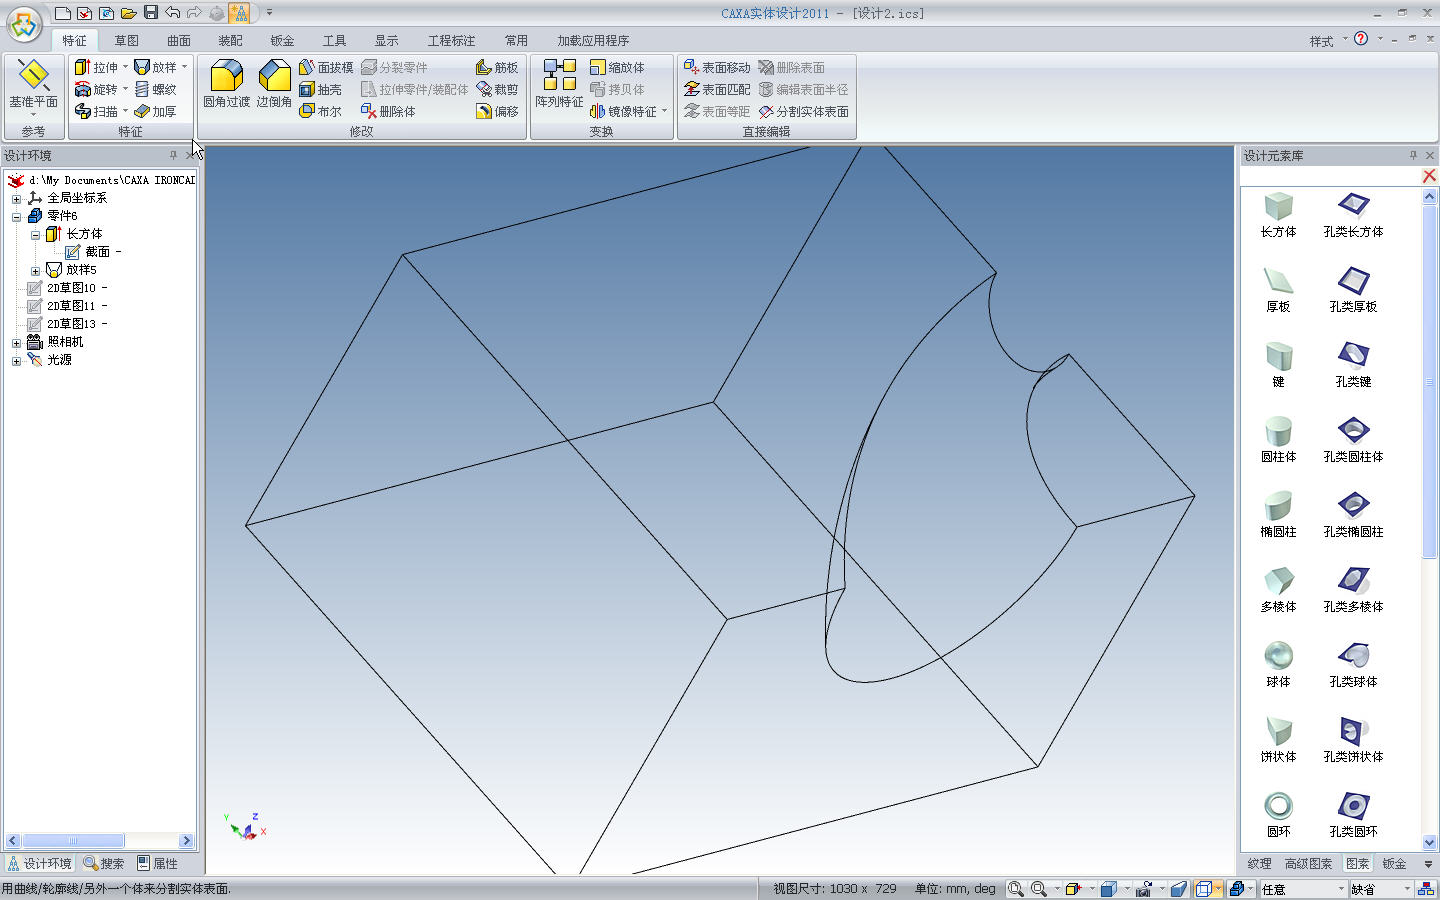This screenshot has width=1440, height=900.
Task: Click the 表面移动 move face tool
Action: pyautogui.click(x=716, y=68)
